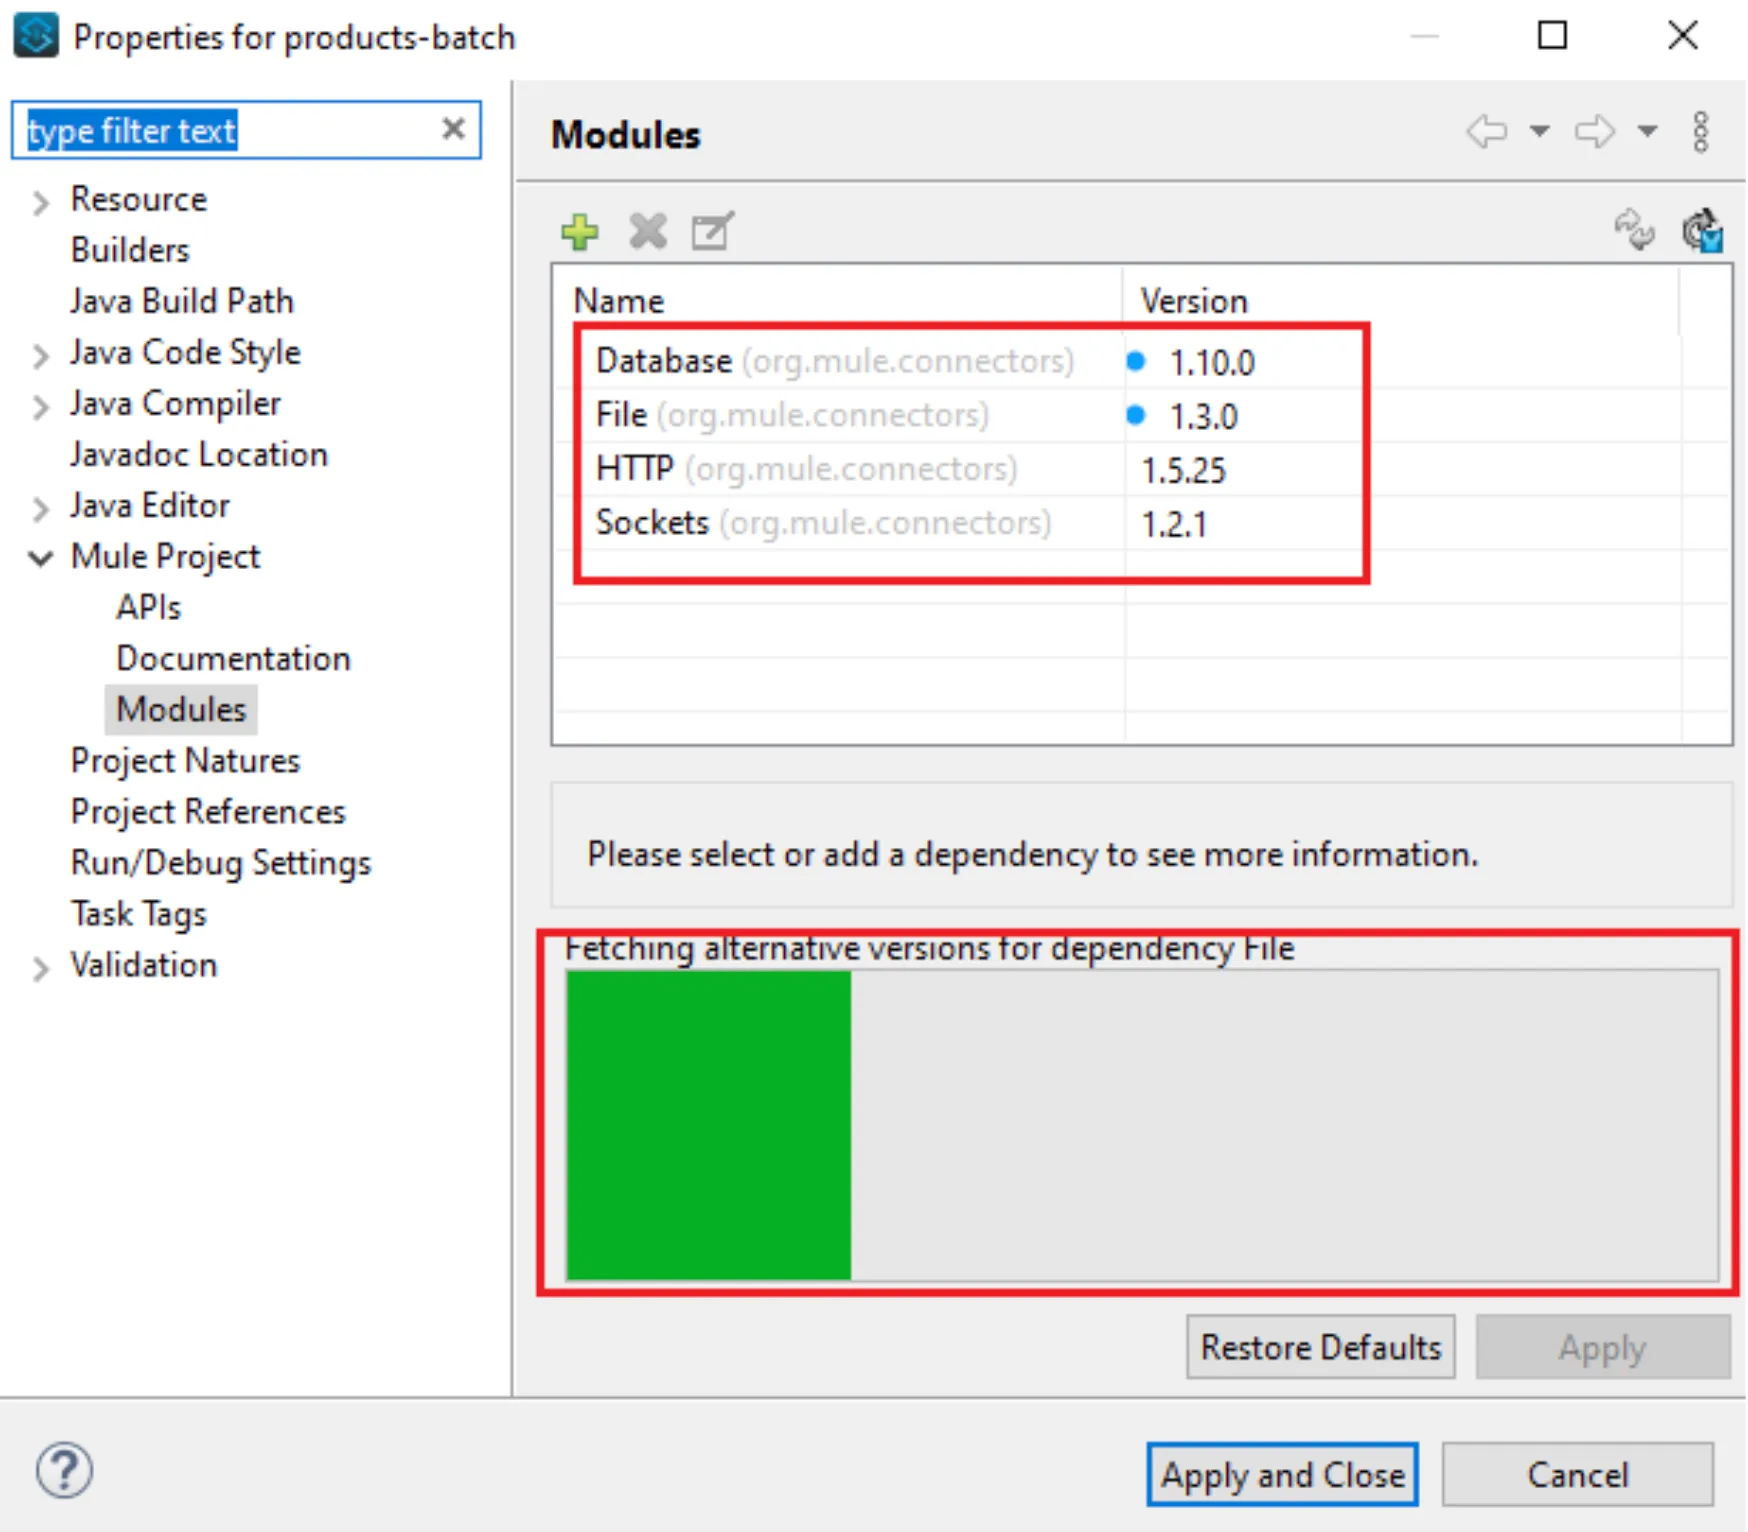The height and width of the screenshot is (1532, 1748).
Task: Click the help question mark icon
Action: pos(64,1470)
